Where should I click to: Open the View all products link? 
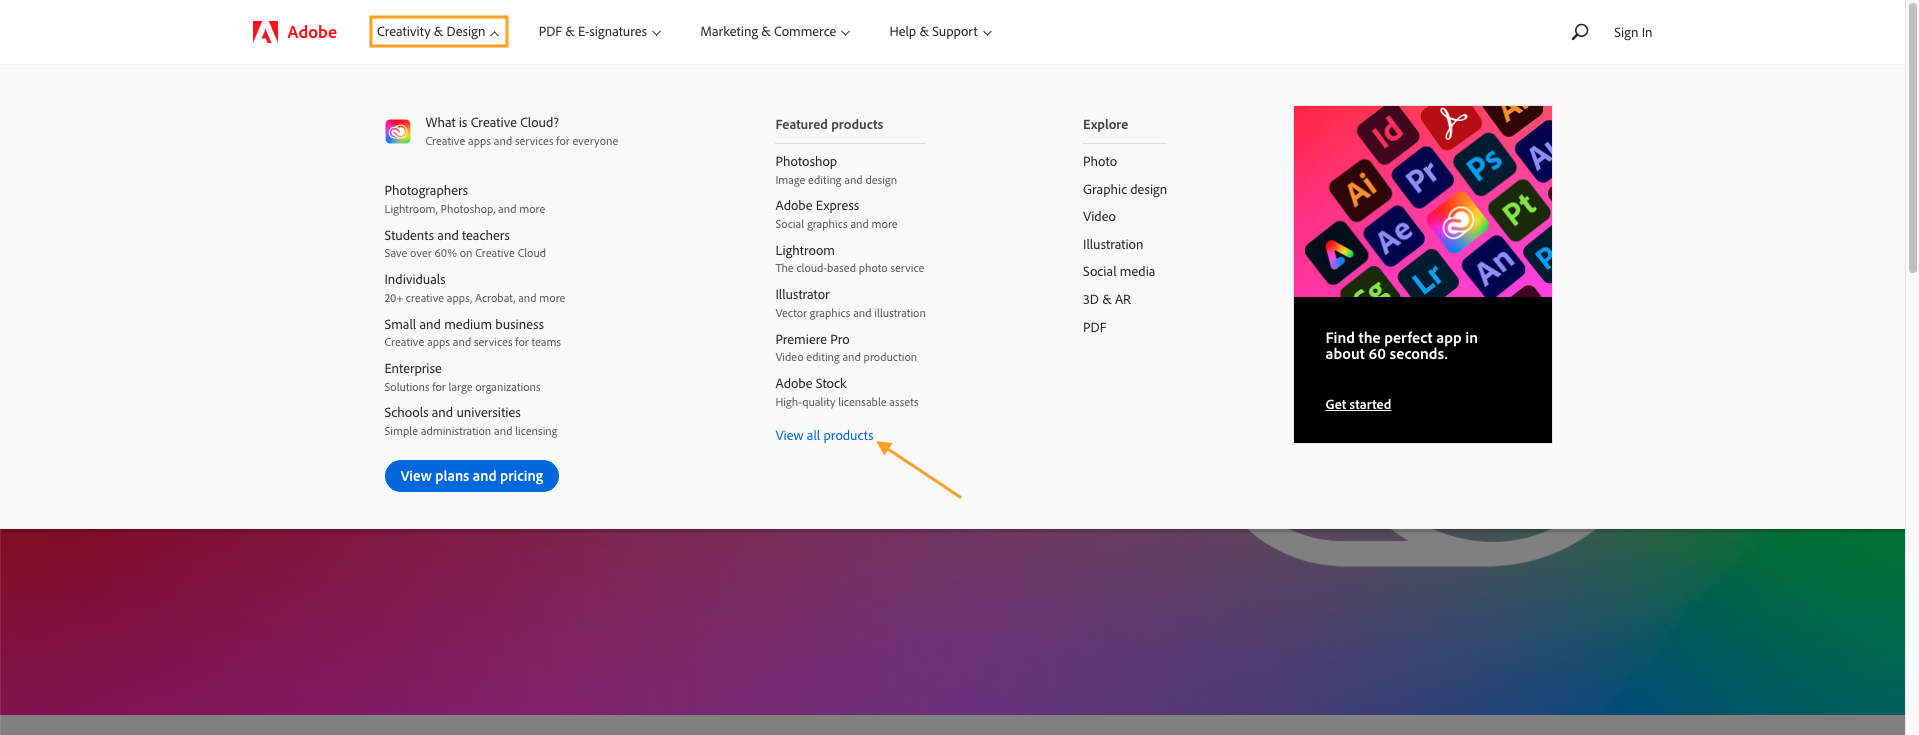[x=824, y=436]
